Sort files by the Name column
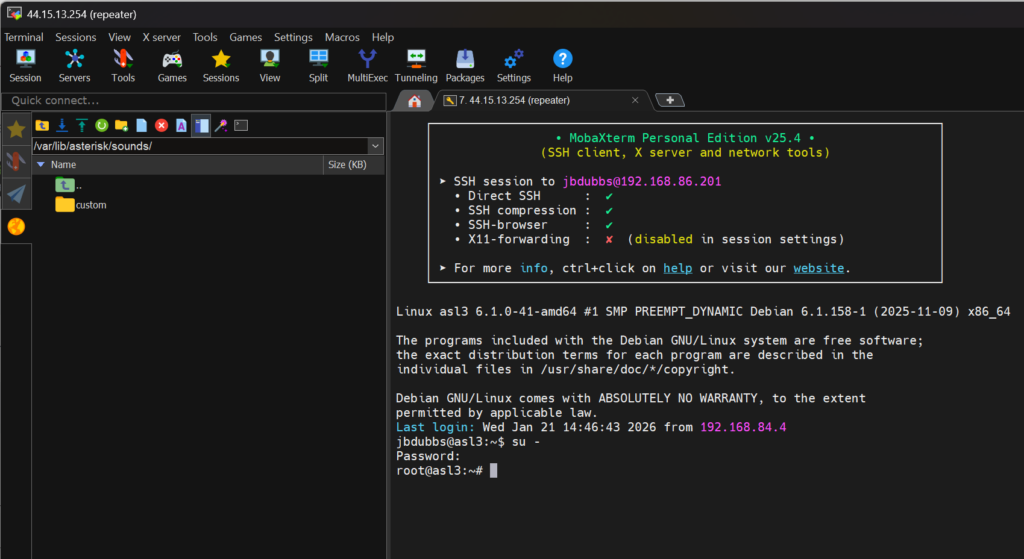 tap(64, 165)
